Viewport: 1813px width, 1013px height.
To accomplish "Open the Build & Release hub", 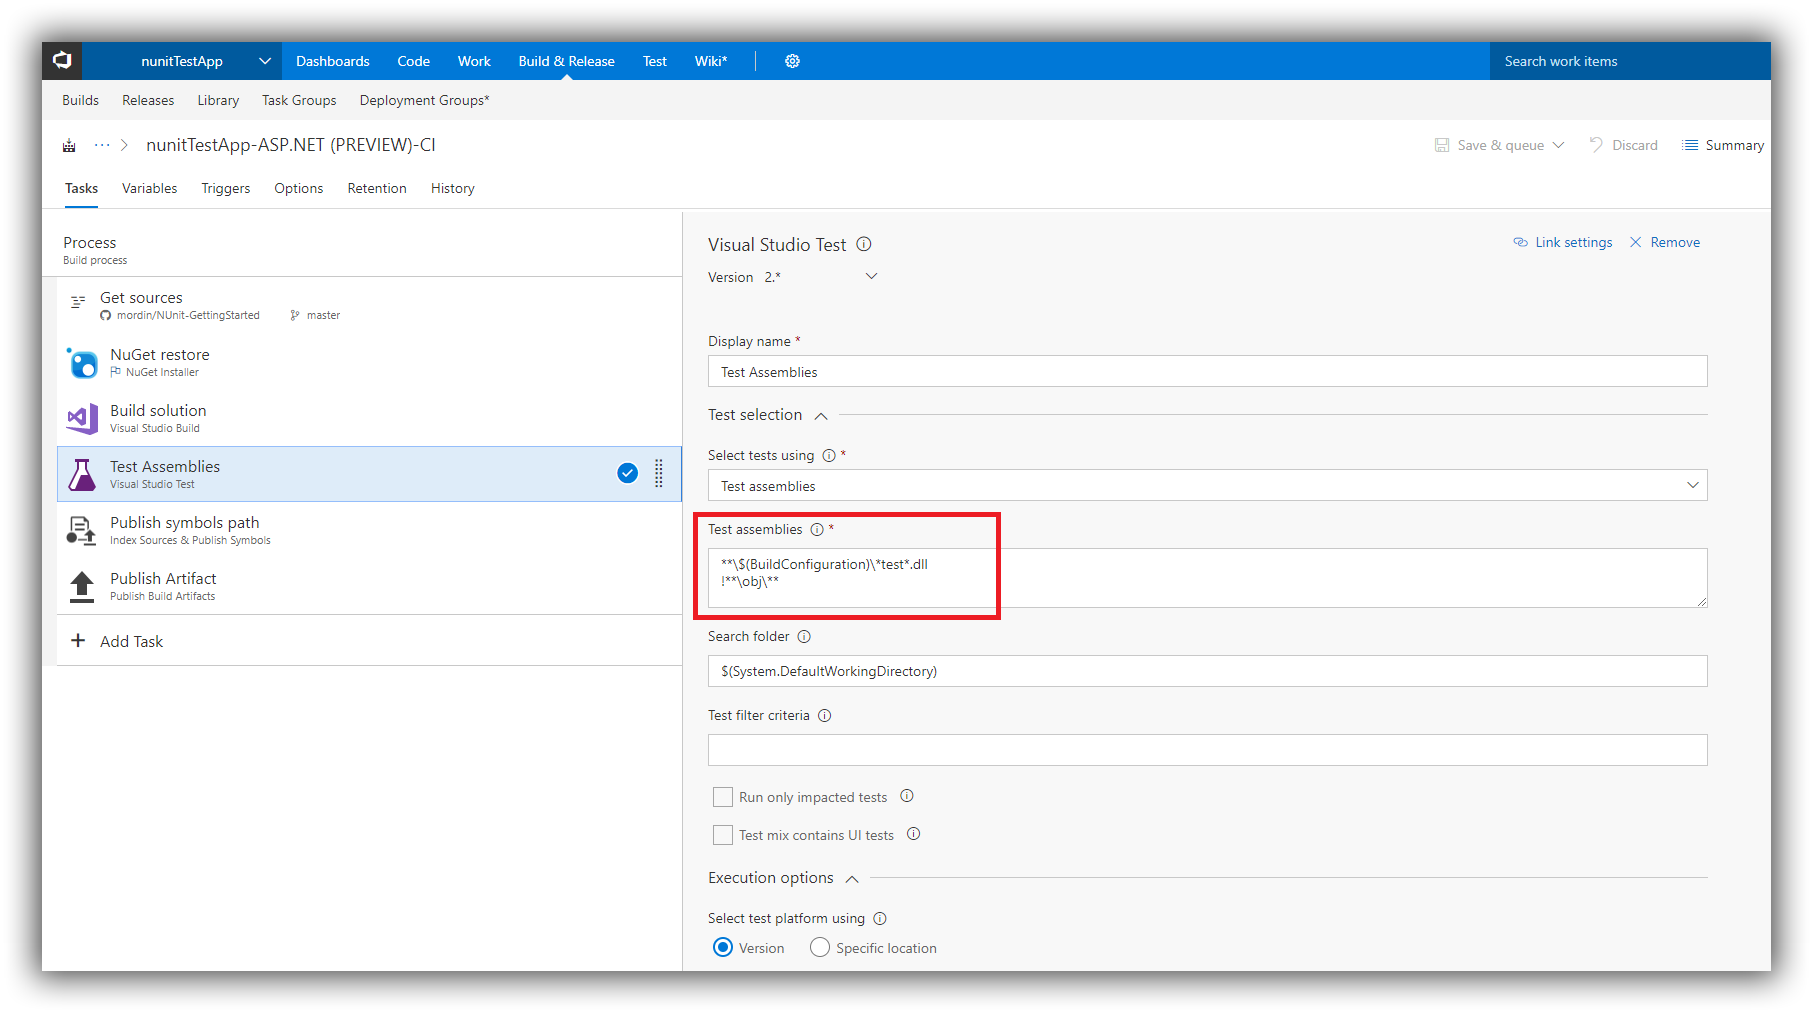I will (566, 61).
